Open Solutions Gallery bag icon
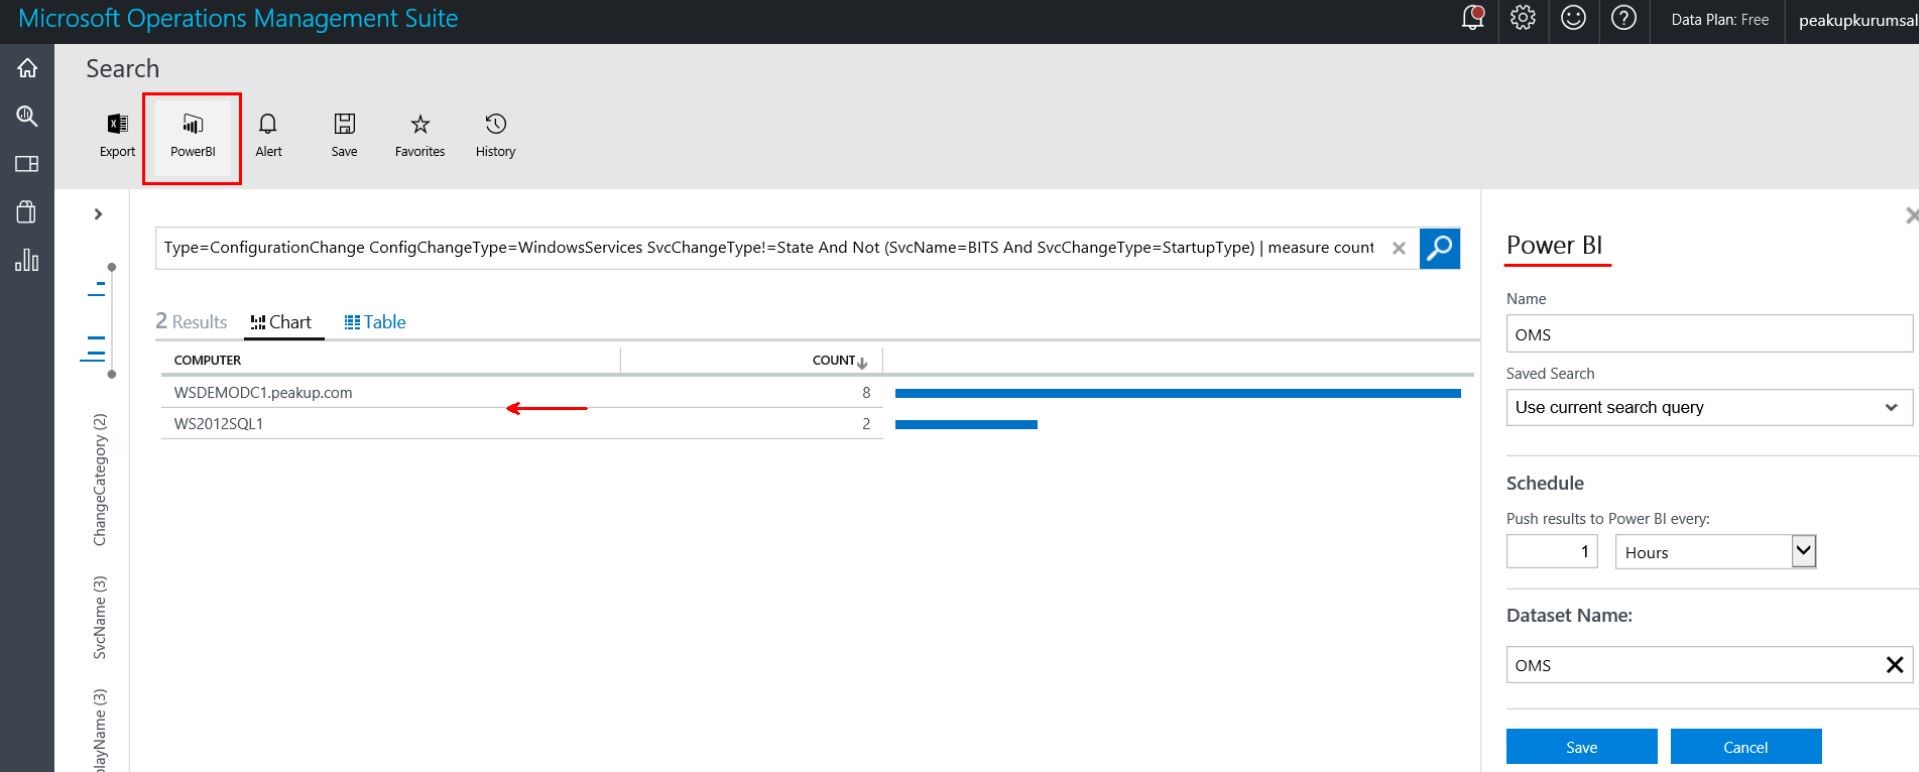The height and width of the screenshot is (772, 1919). 27,211
